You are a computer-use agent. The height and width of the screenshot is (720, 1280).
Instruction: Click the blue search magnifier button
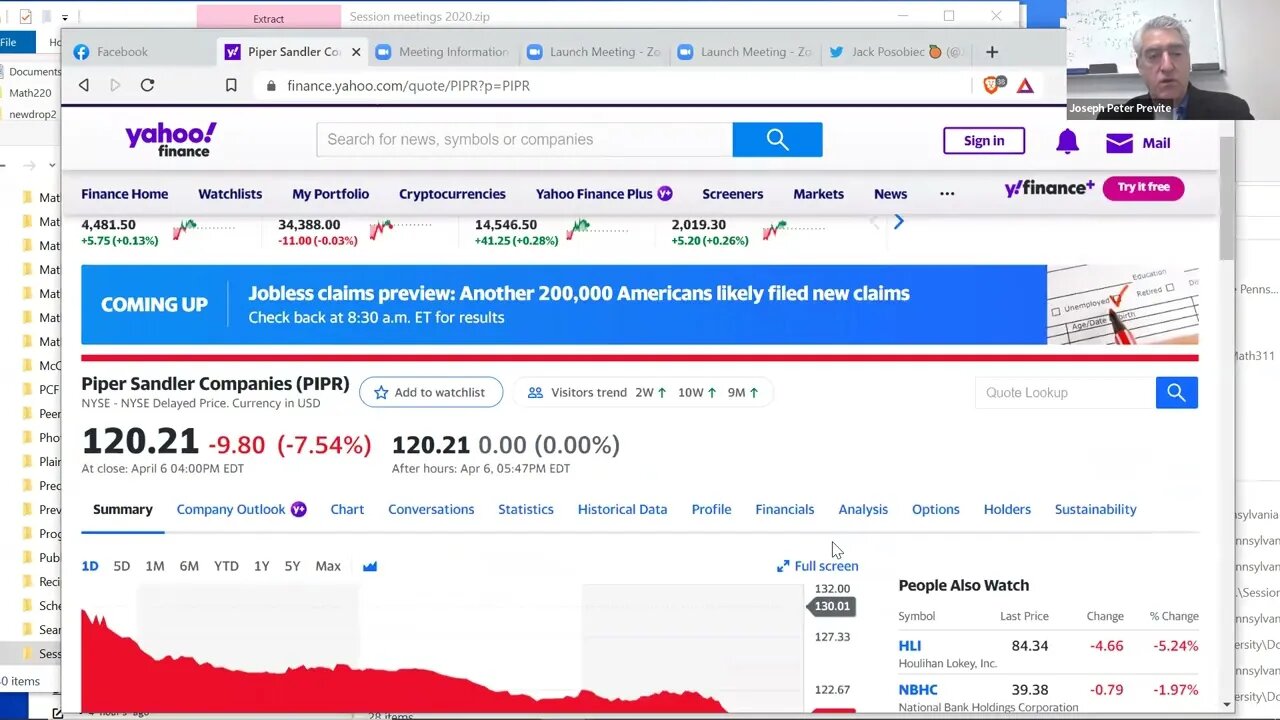(777, 140)
